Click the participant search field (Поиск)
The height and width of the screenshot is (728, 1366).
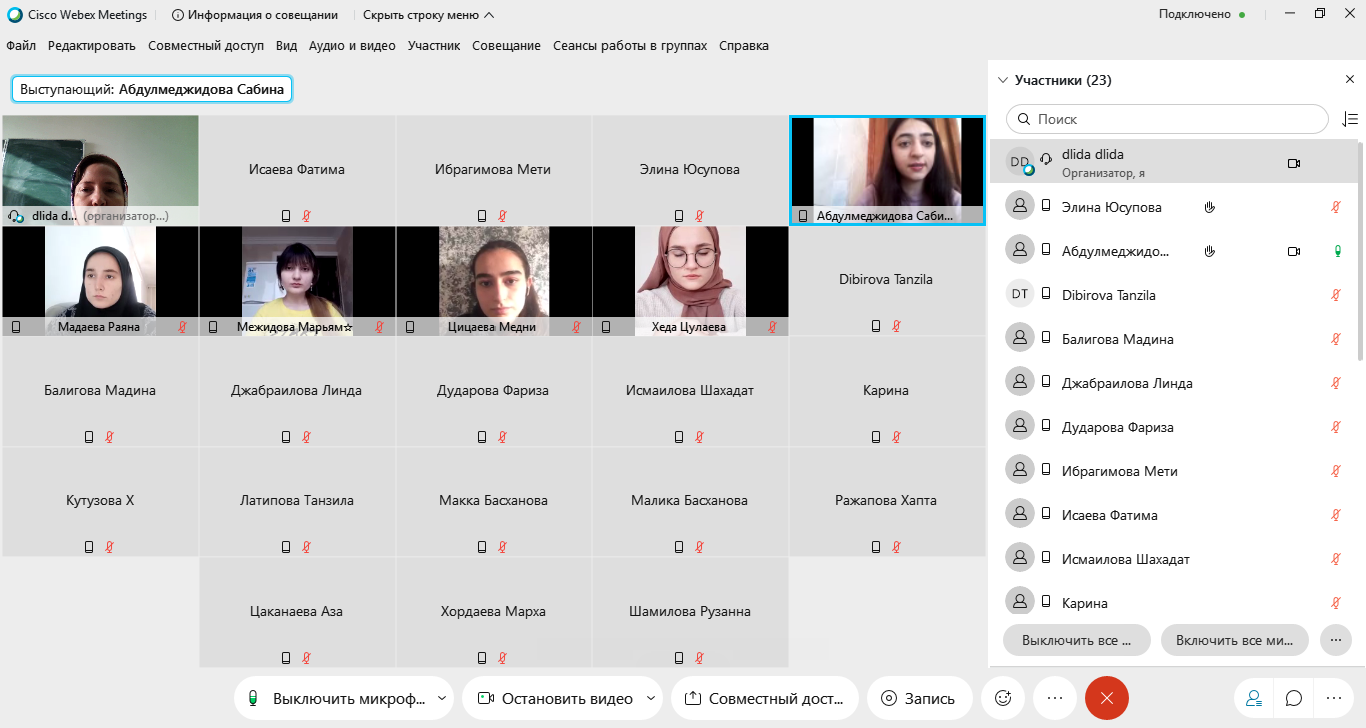coord(1167,119)
